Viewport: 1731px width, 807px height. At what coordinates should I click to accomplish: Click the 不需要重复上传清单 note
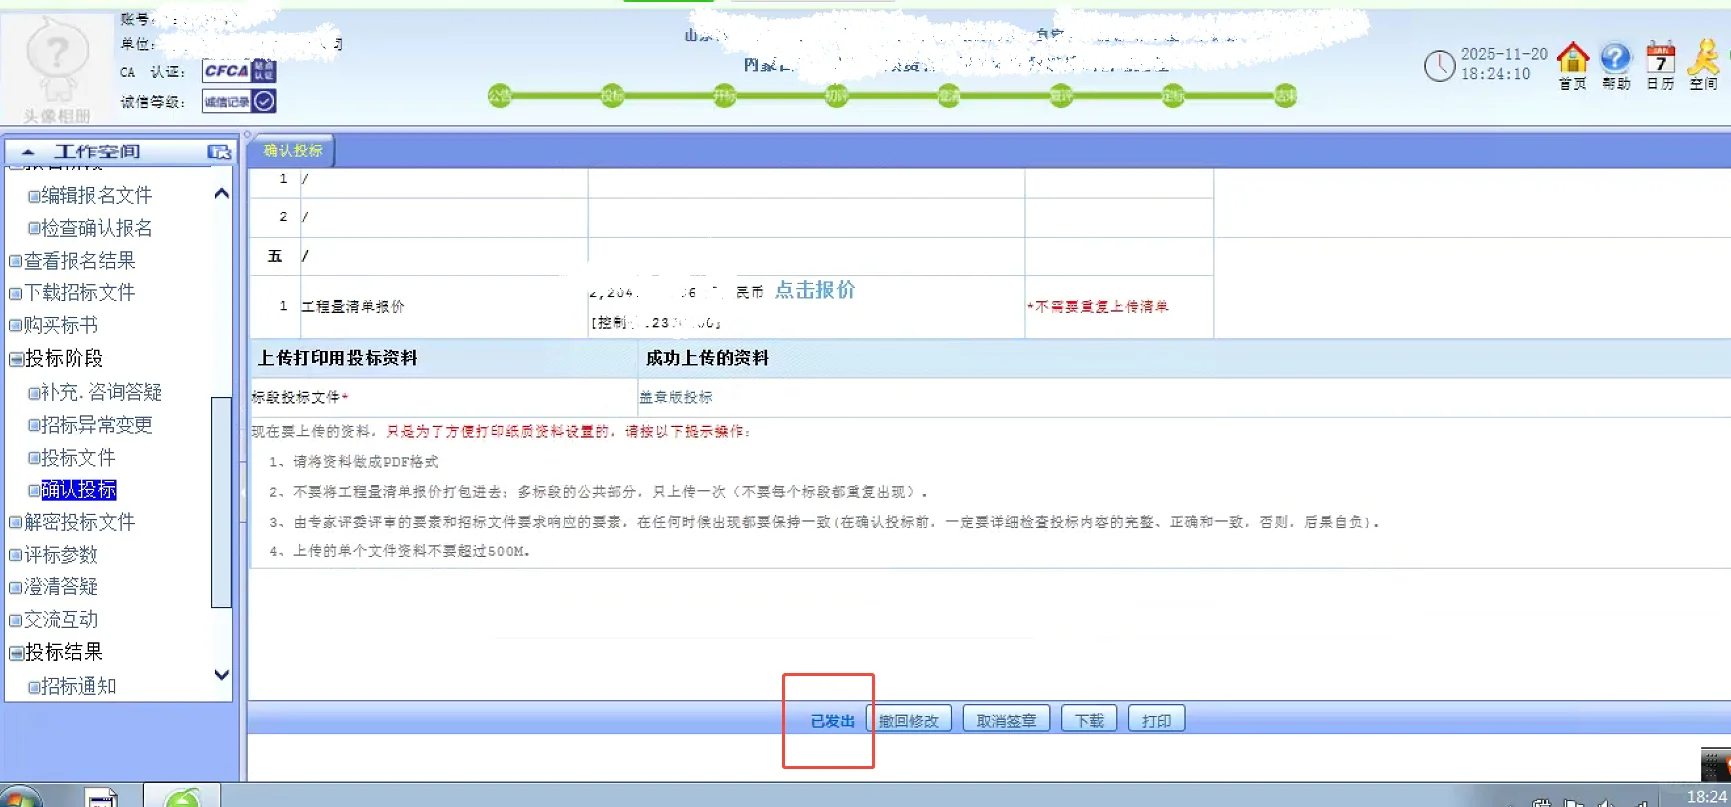pyautogui.click(x=1098, y=307)
